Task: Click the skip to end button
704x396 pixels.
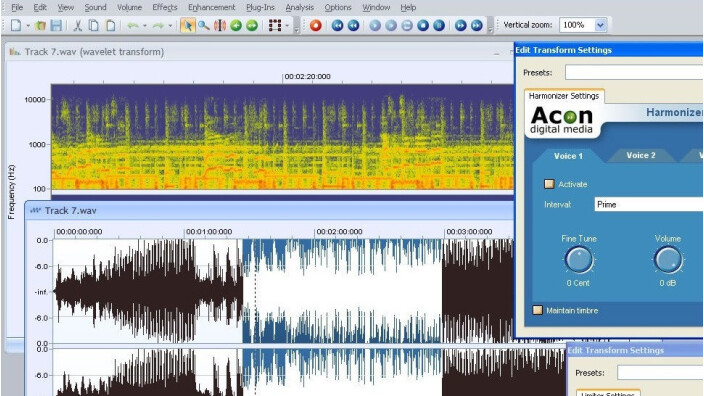Action: (x=477, y=26)
